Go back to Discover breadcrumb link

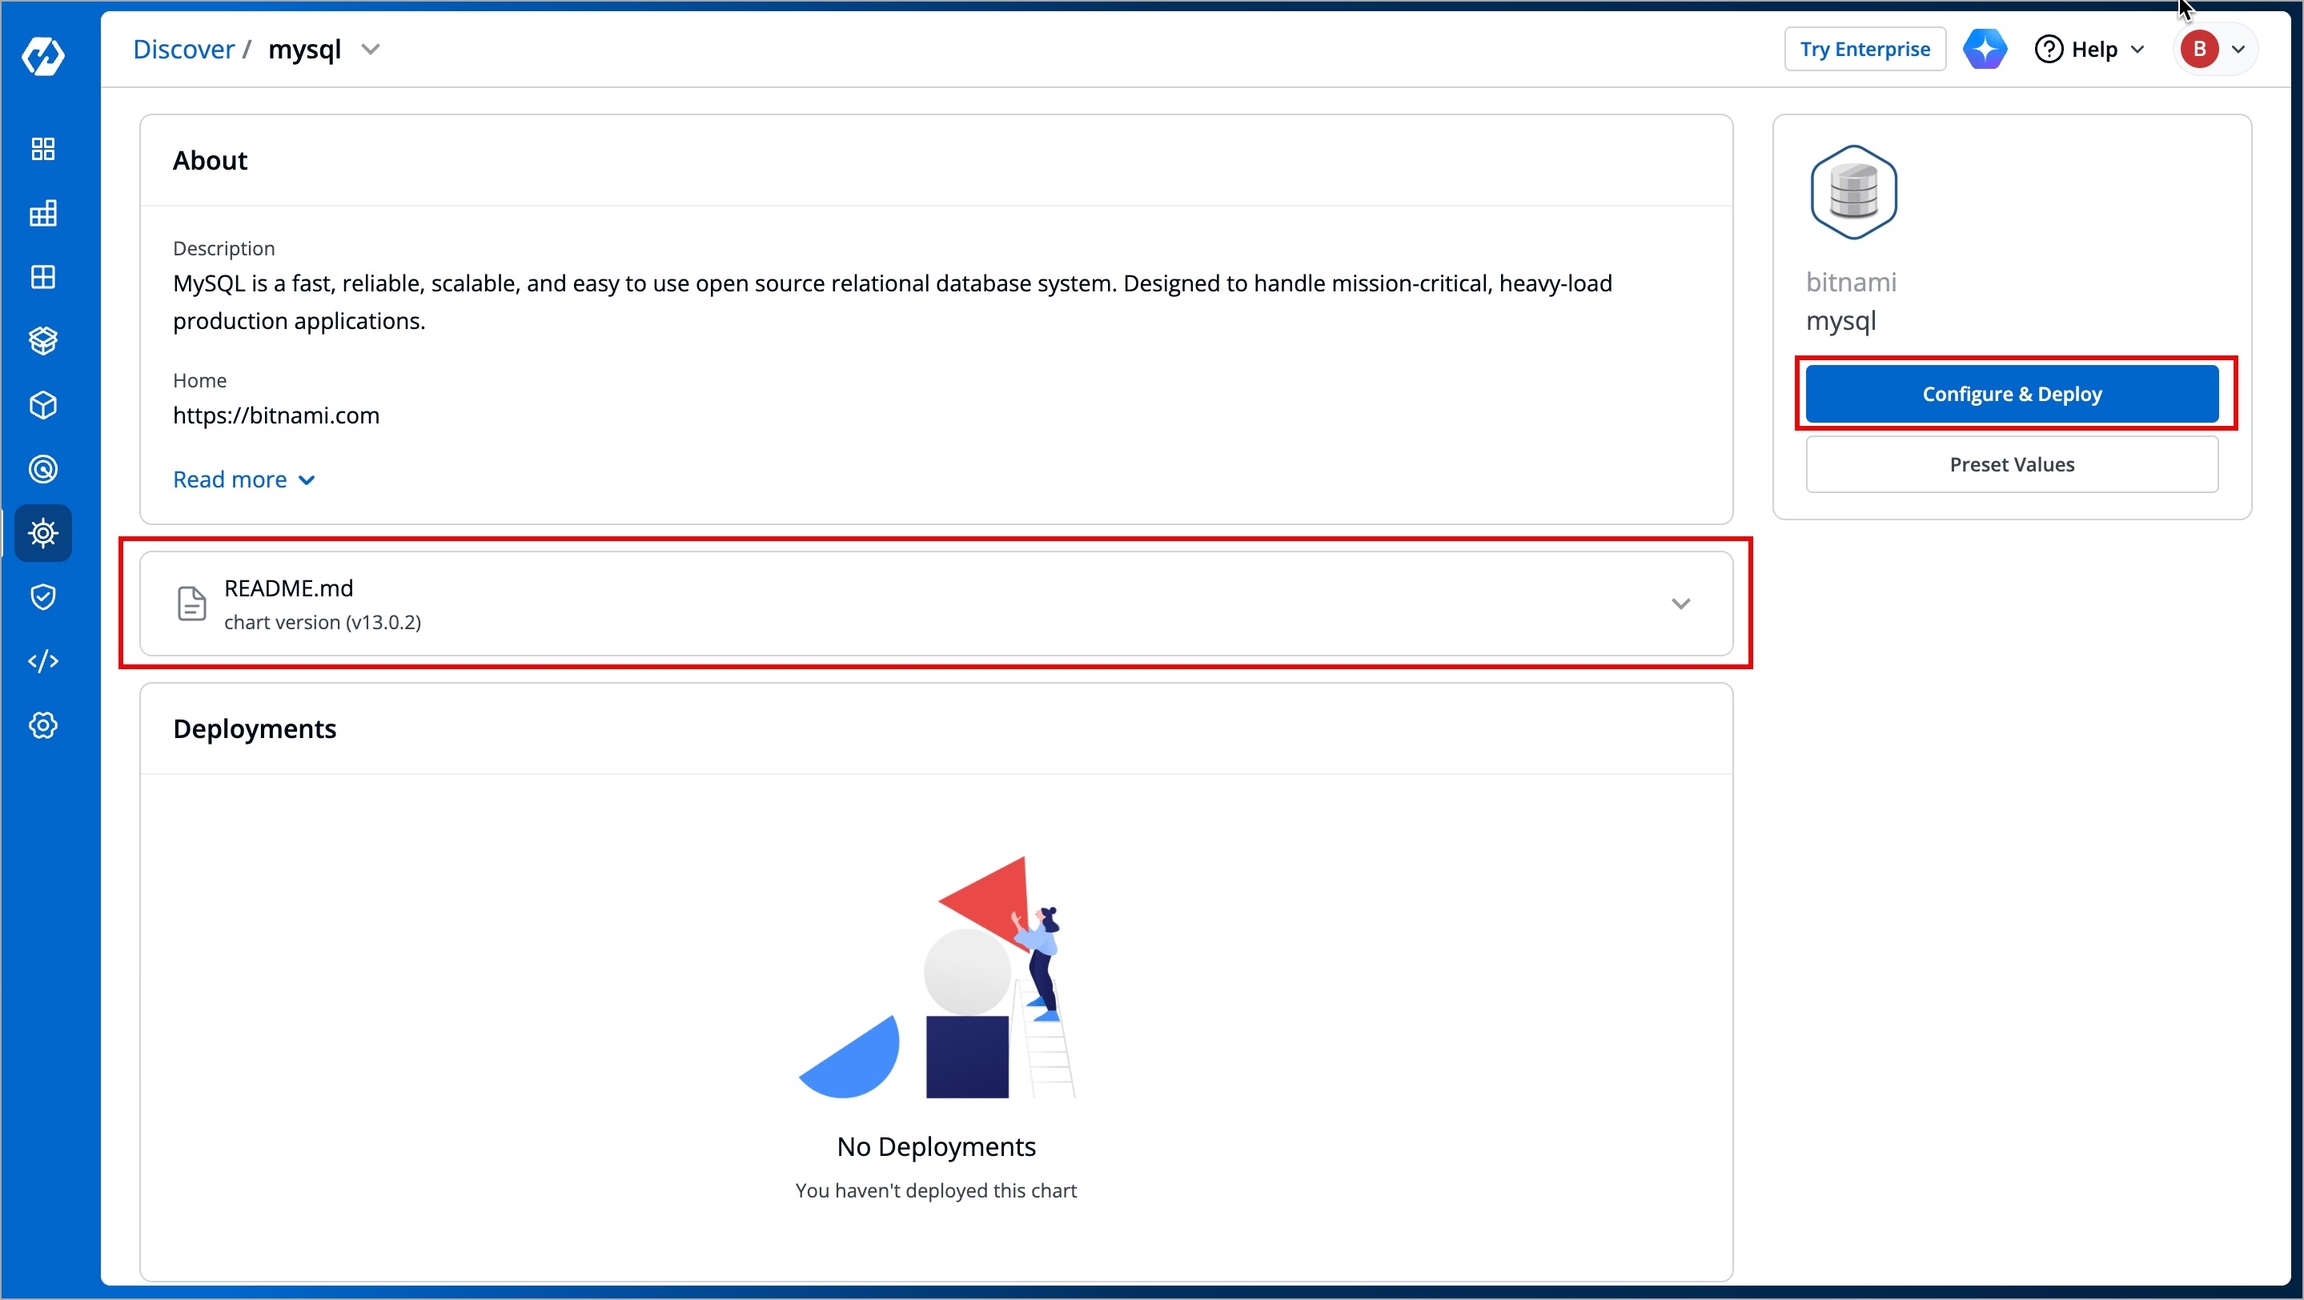[x=183, y=49]
